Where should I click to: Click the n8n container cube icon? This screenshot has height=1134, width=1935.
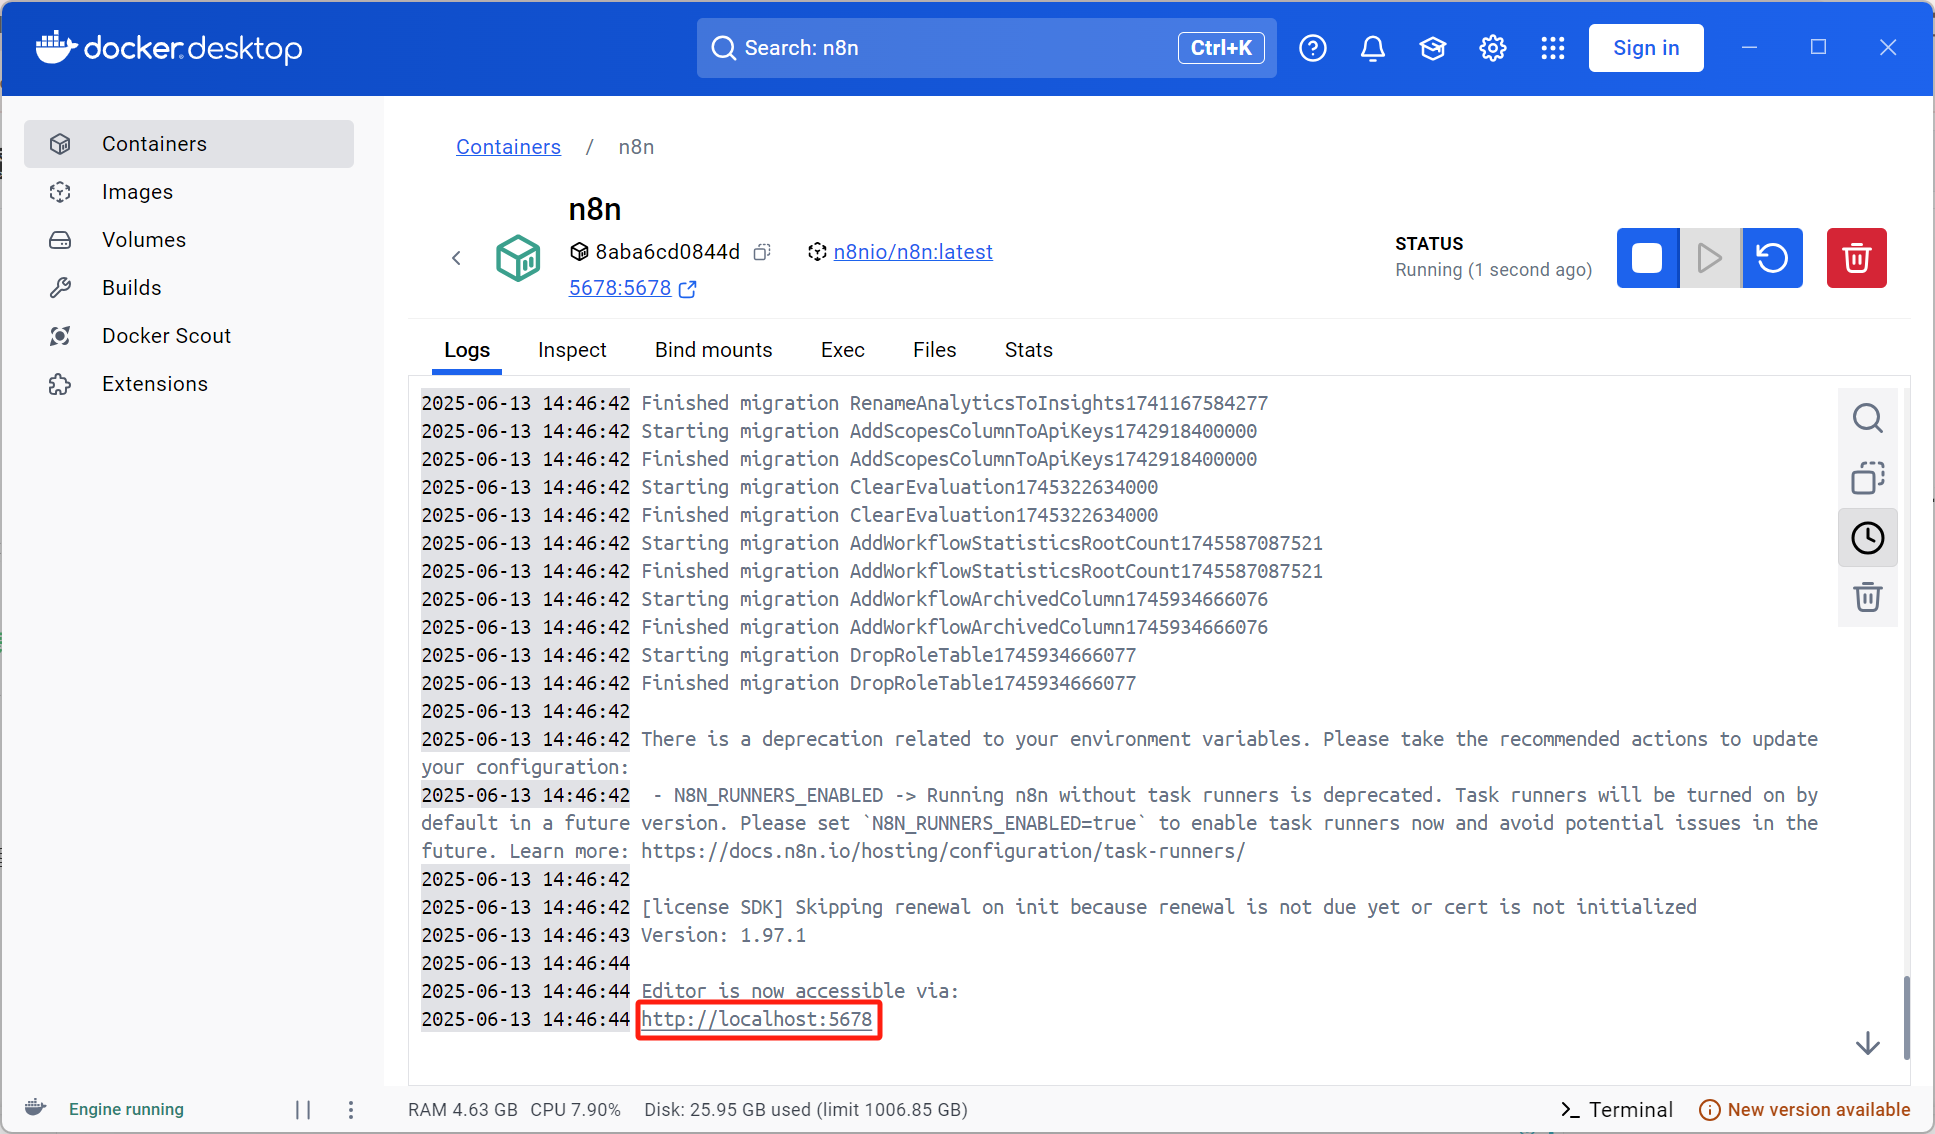coord(518,258)
